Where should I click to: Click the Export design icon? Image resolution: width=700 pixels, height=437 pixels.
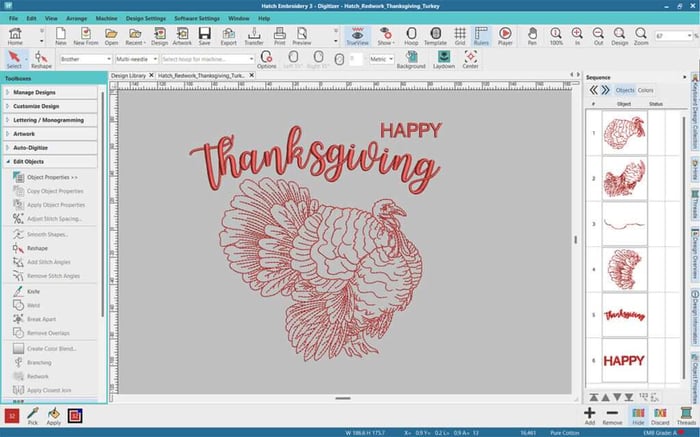(229, 37)
